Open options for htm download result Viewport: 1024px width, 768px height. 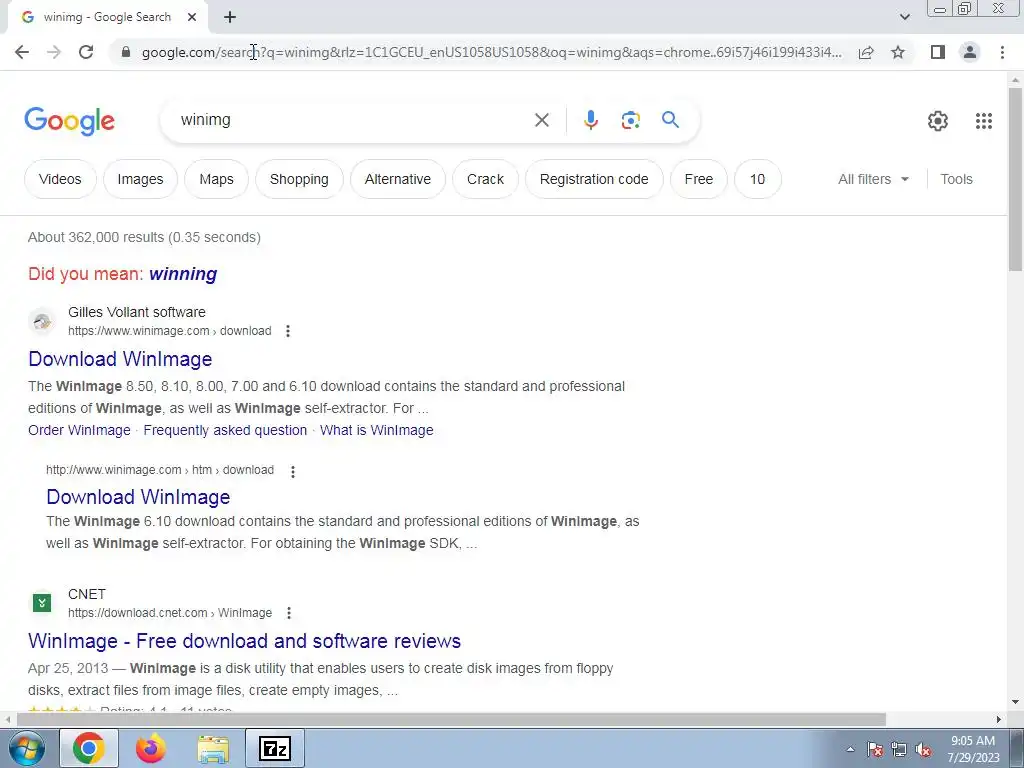tap(293, 472)
